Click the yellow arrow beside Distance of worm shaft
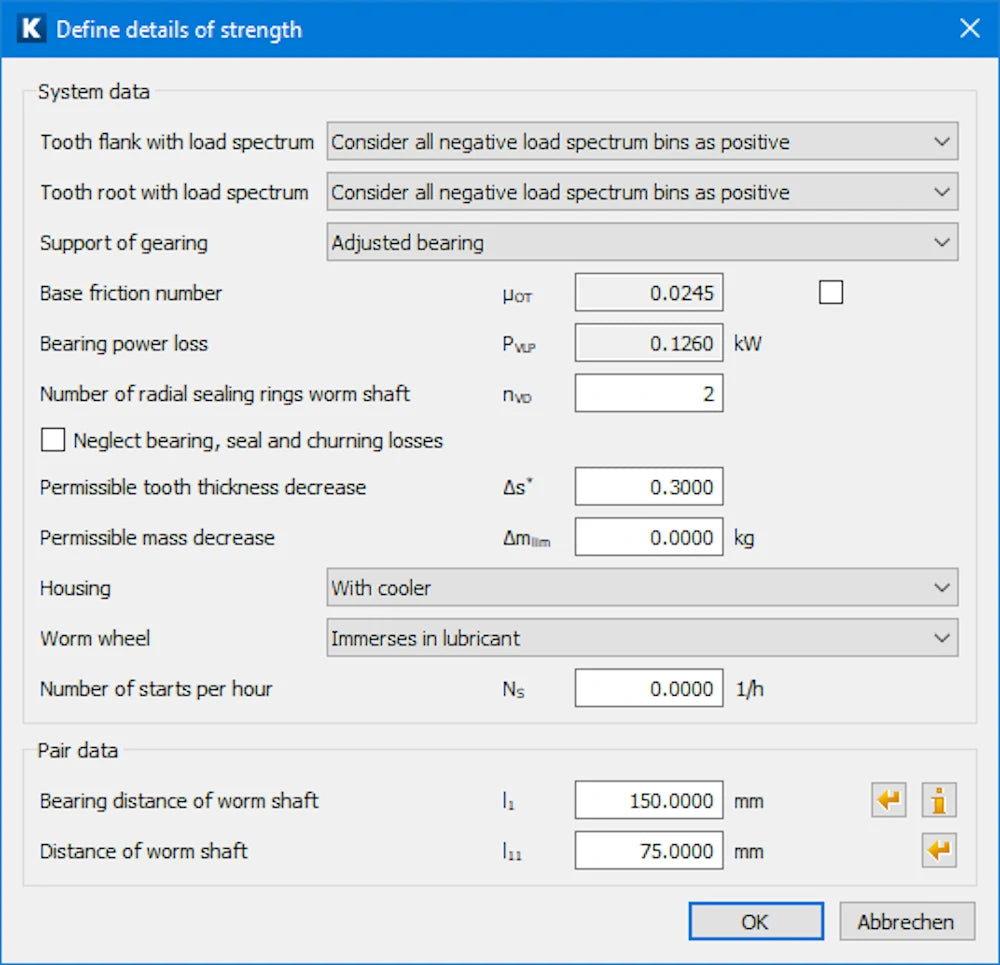1000x965 pixels. pyautogui.click(x=939, y=851)
